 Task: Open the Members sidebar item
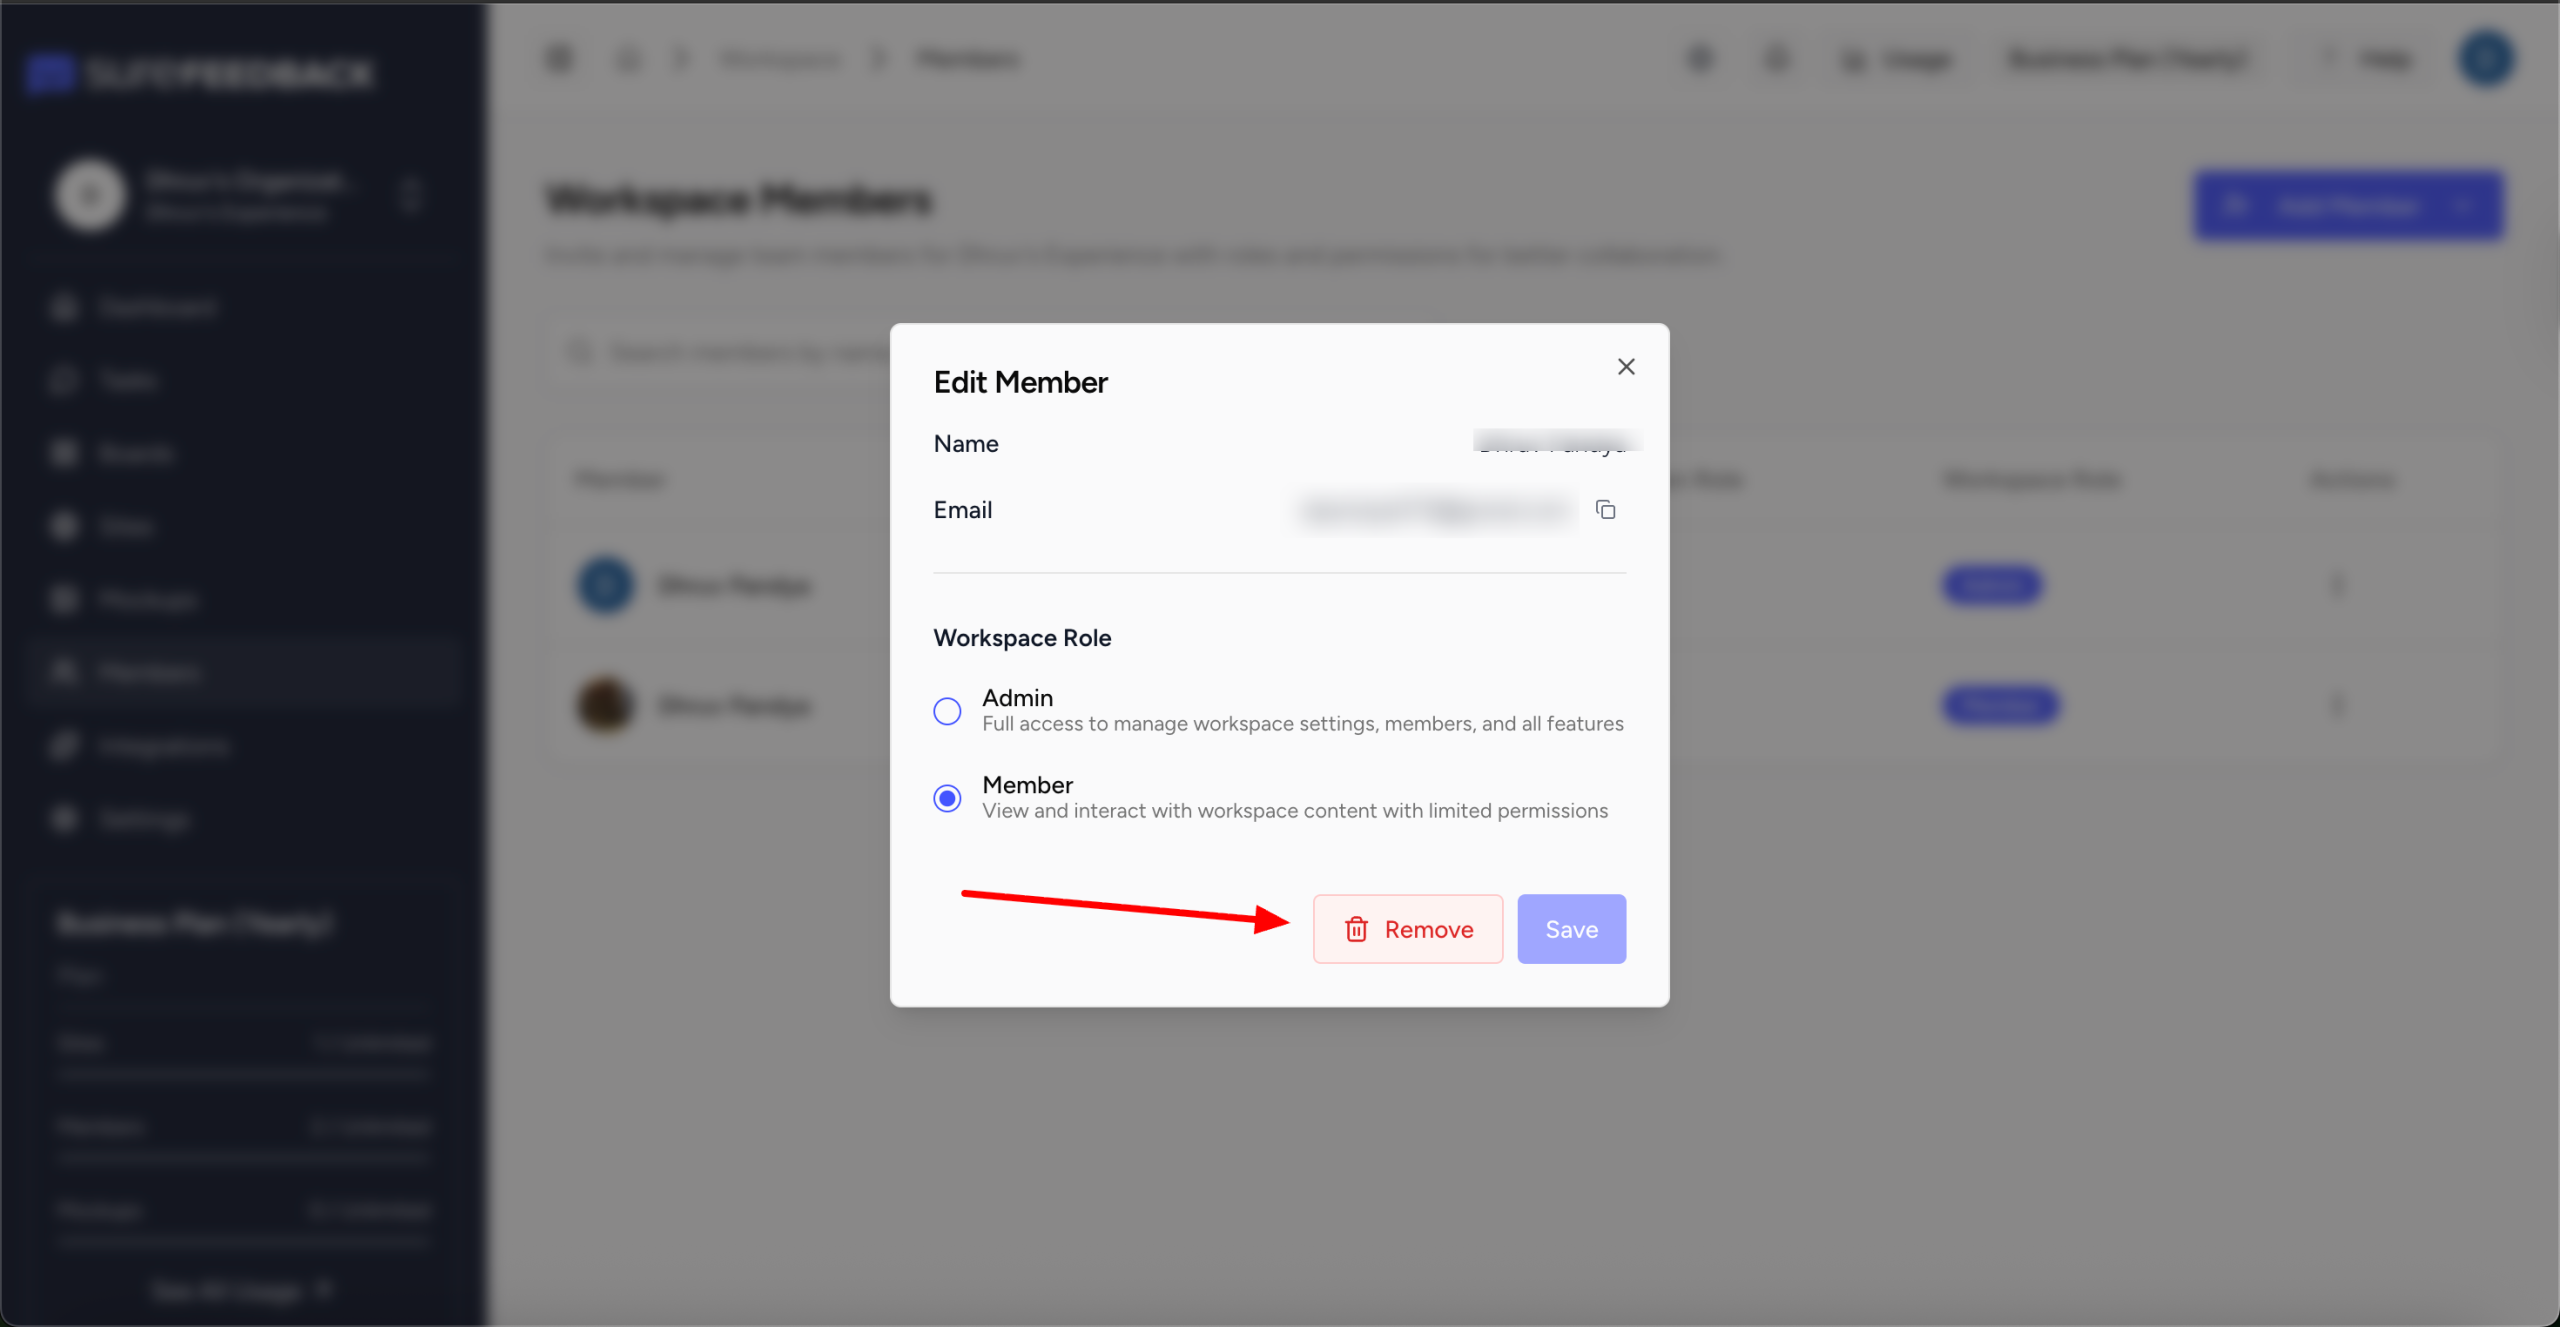point(150,672)
